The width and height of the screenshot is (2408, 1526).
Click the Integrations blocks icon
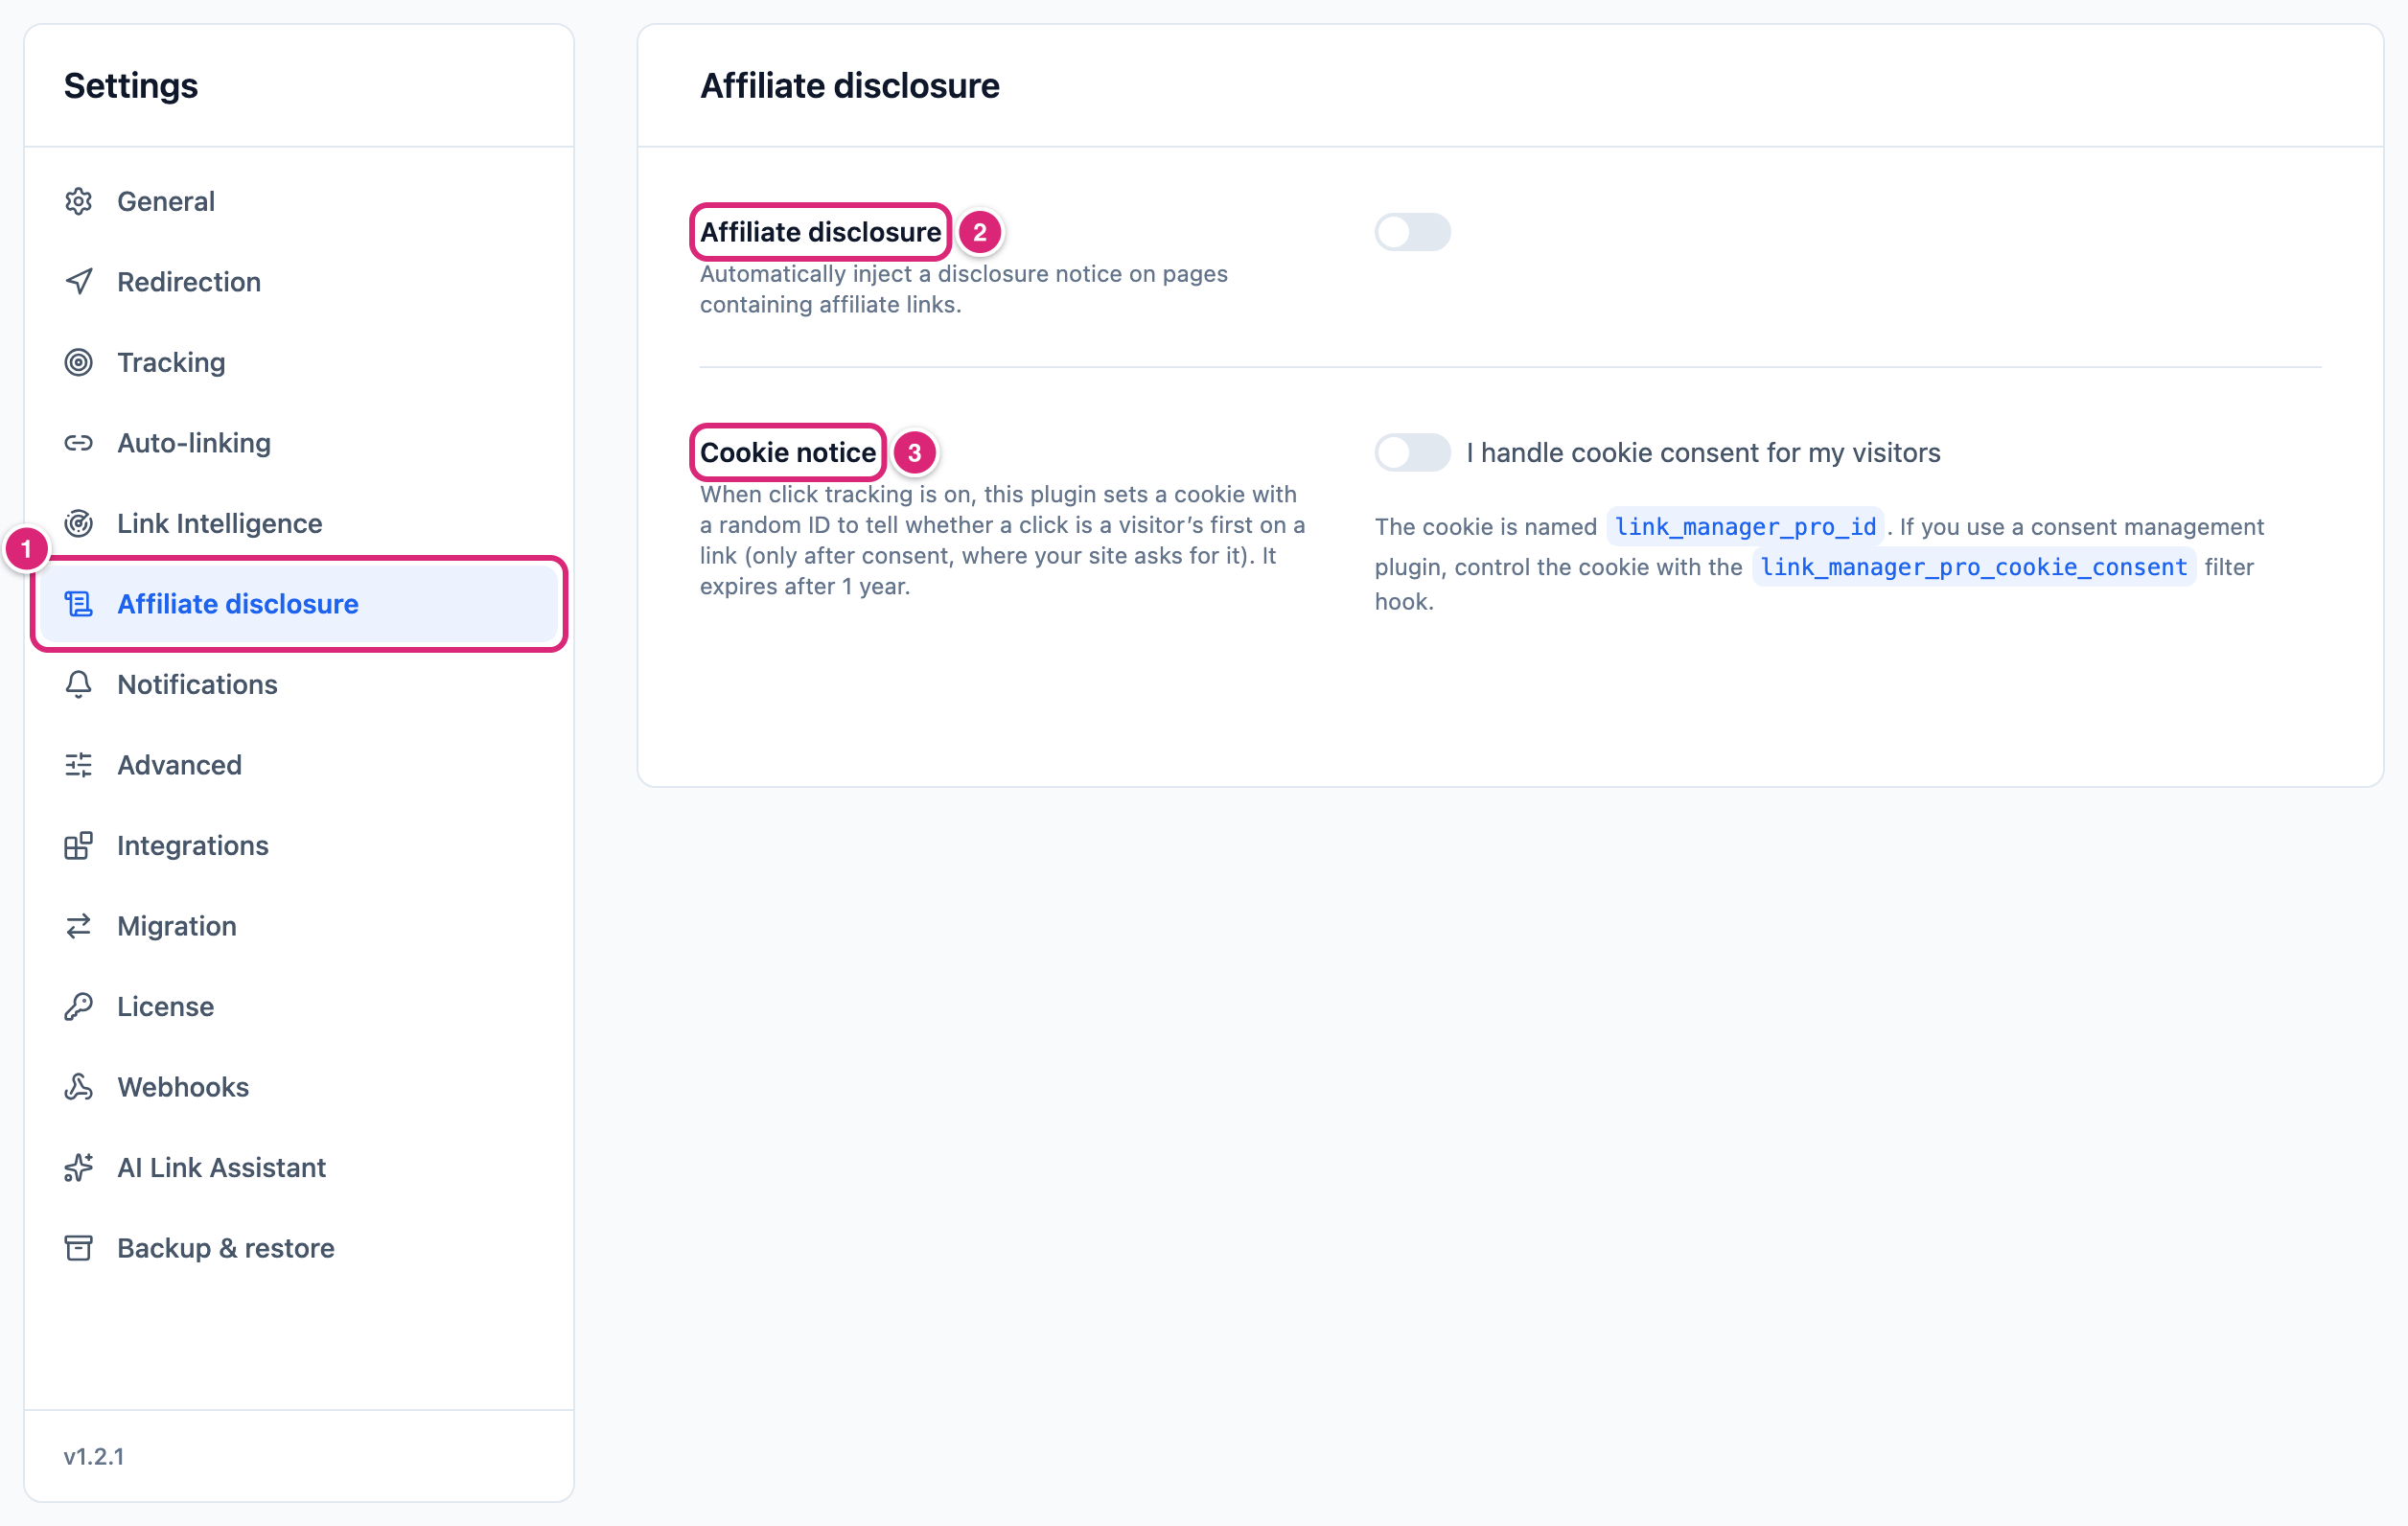coord(78,845)
